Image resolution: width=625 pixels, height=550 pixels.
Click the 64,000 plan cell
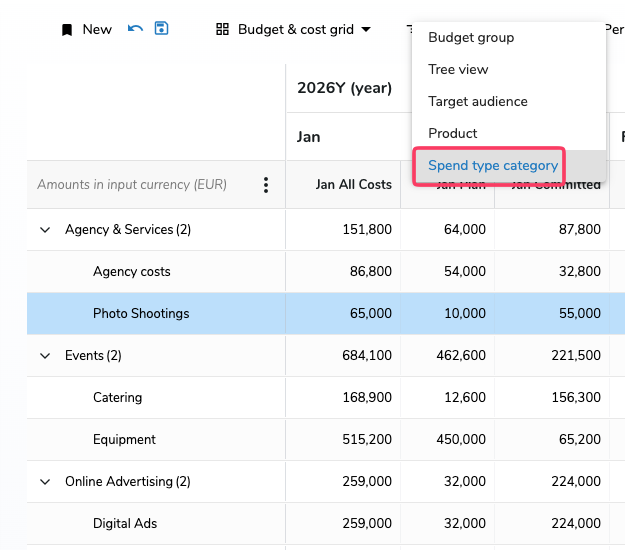(448, 230)
